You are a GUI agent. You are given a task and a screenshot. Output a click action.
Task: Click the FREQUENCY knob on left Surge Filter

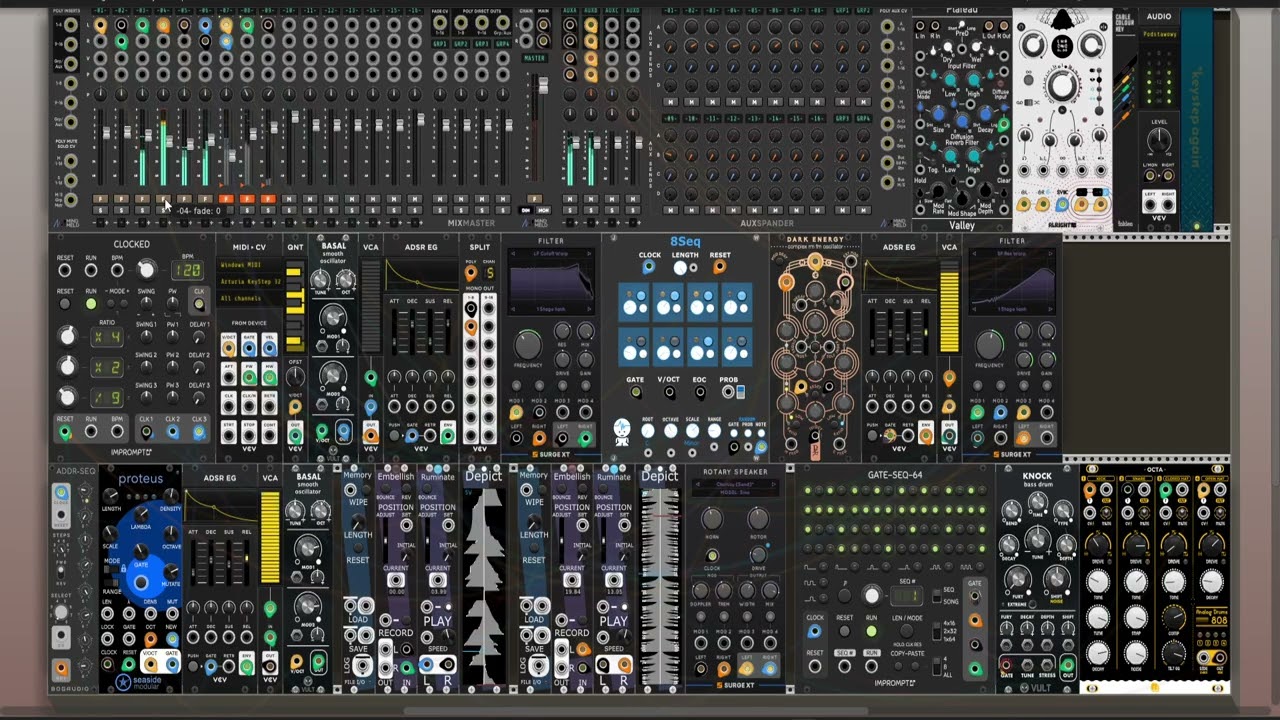pos(528,346)
